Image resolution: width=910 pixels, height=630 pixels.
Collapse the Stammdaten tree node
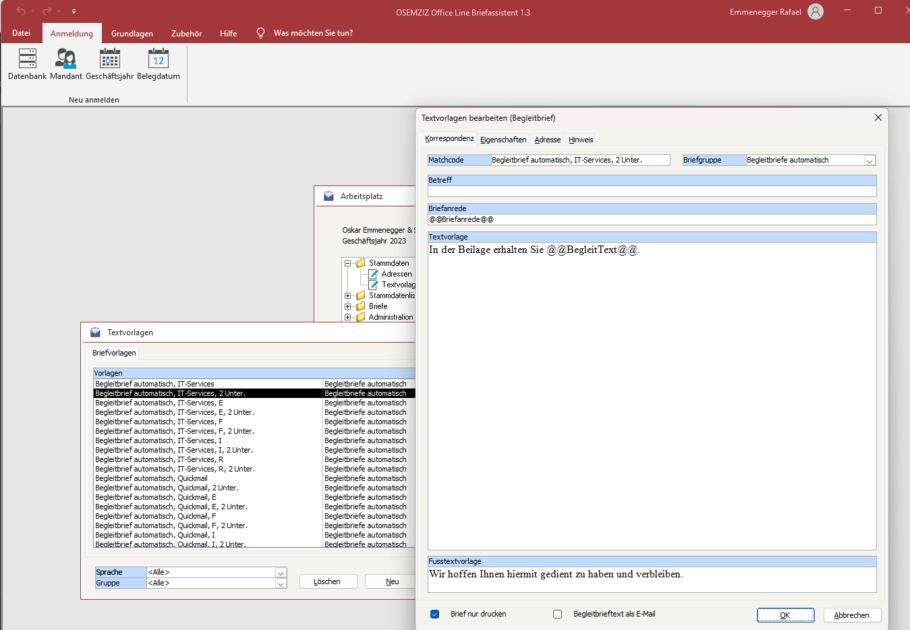(347, 263)
